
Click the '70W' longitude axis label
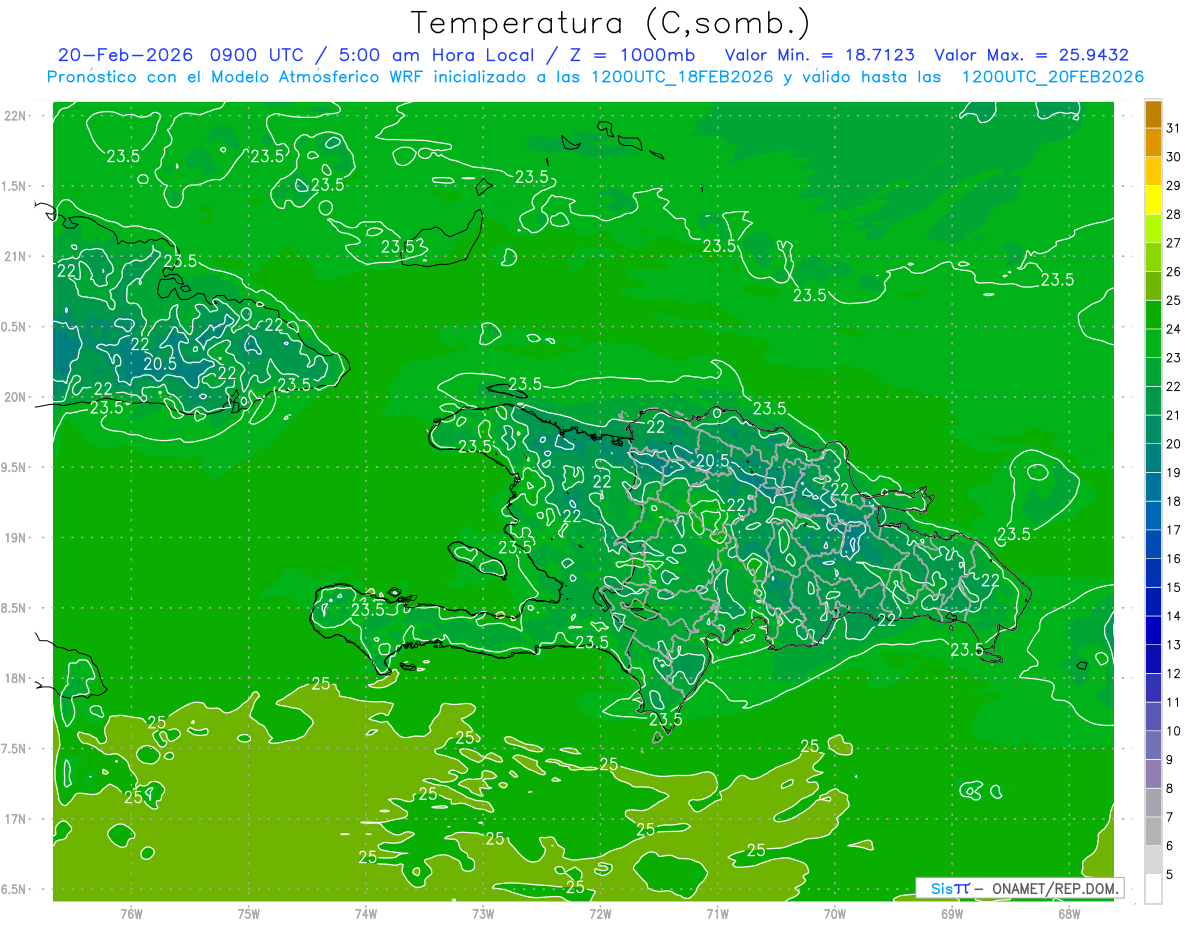(835, 913)
